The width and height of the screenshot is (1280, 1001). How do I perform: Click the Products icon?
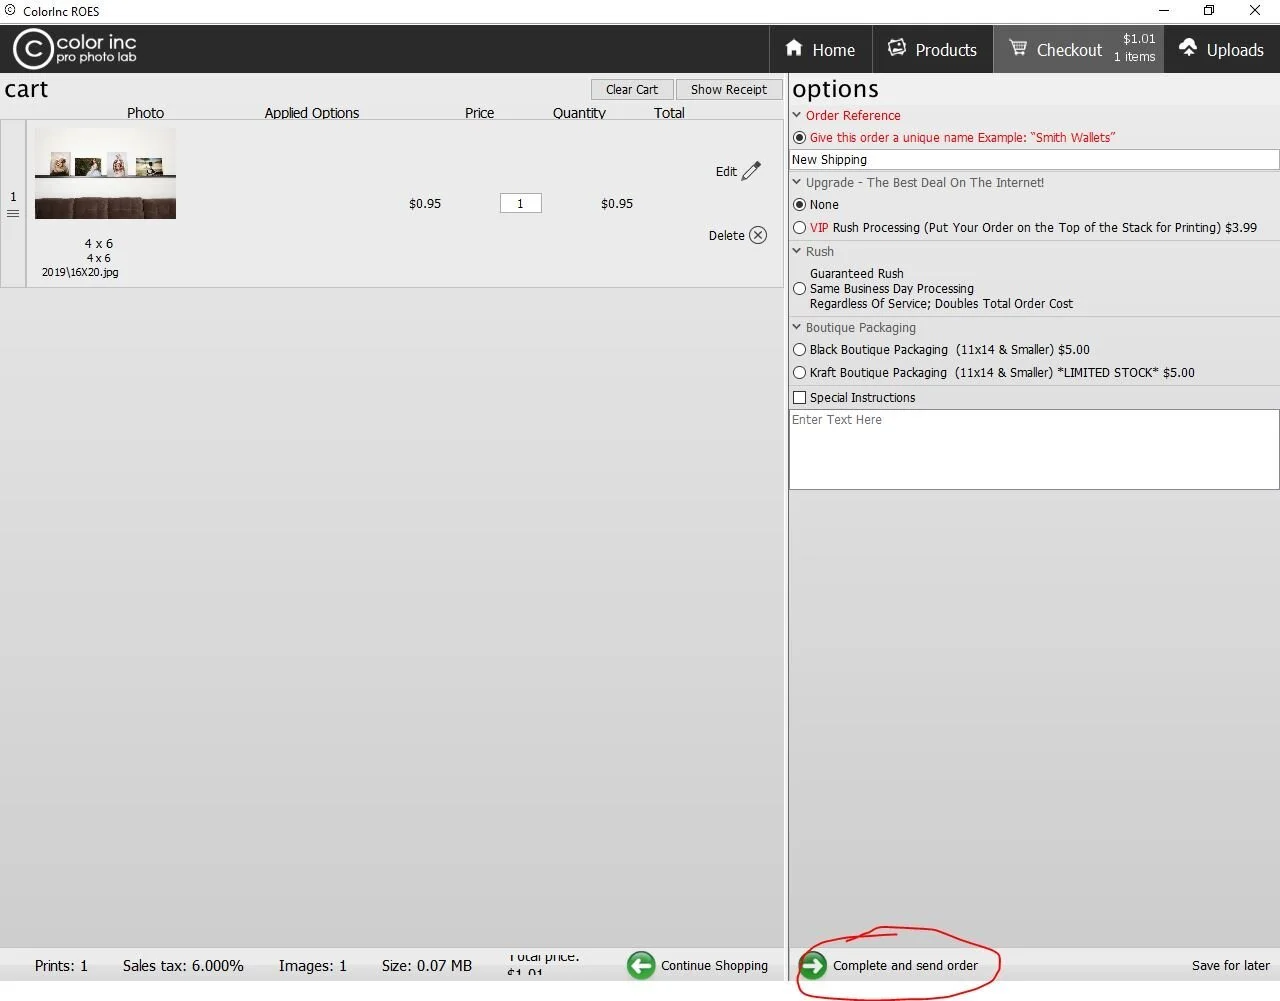tap(897, 48)
